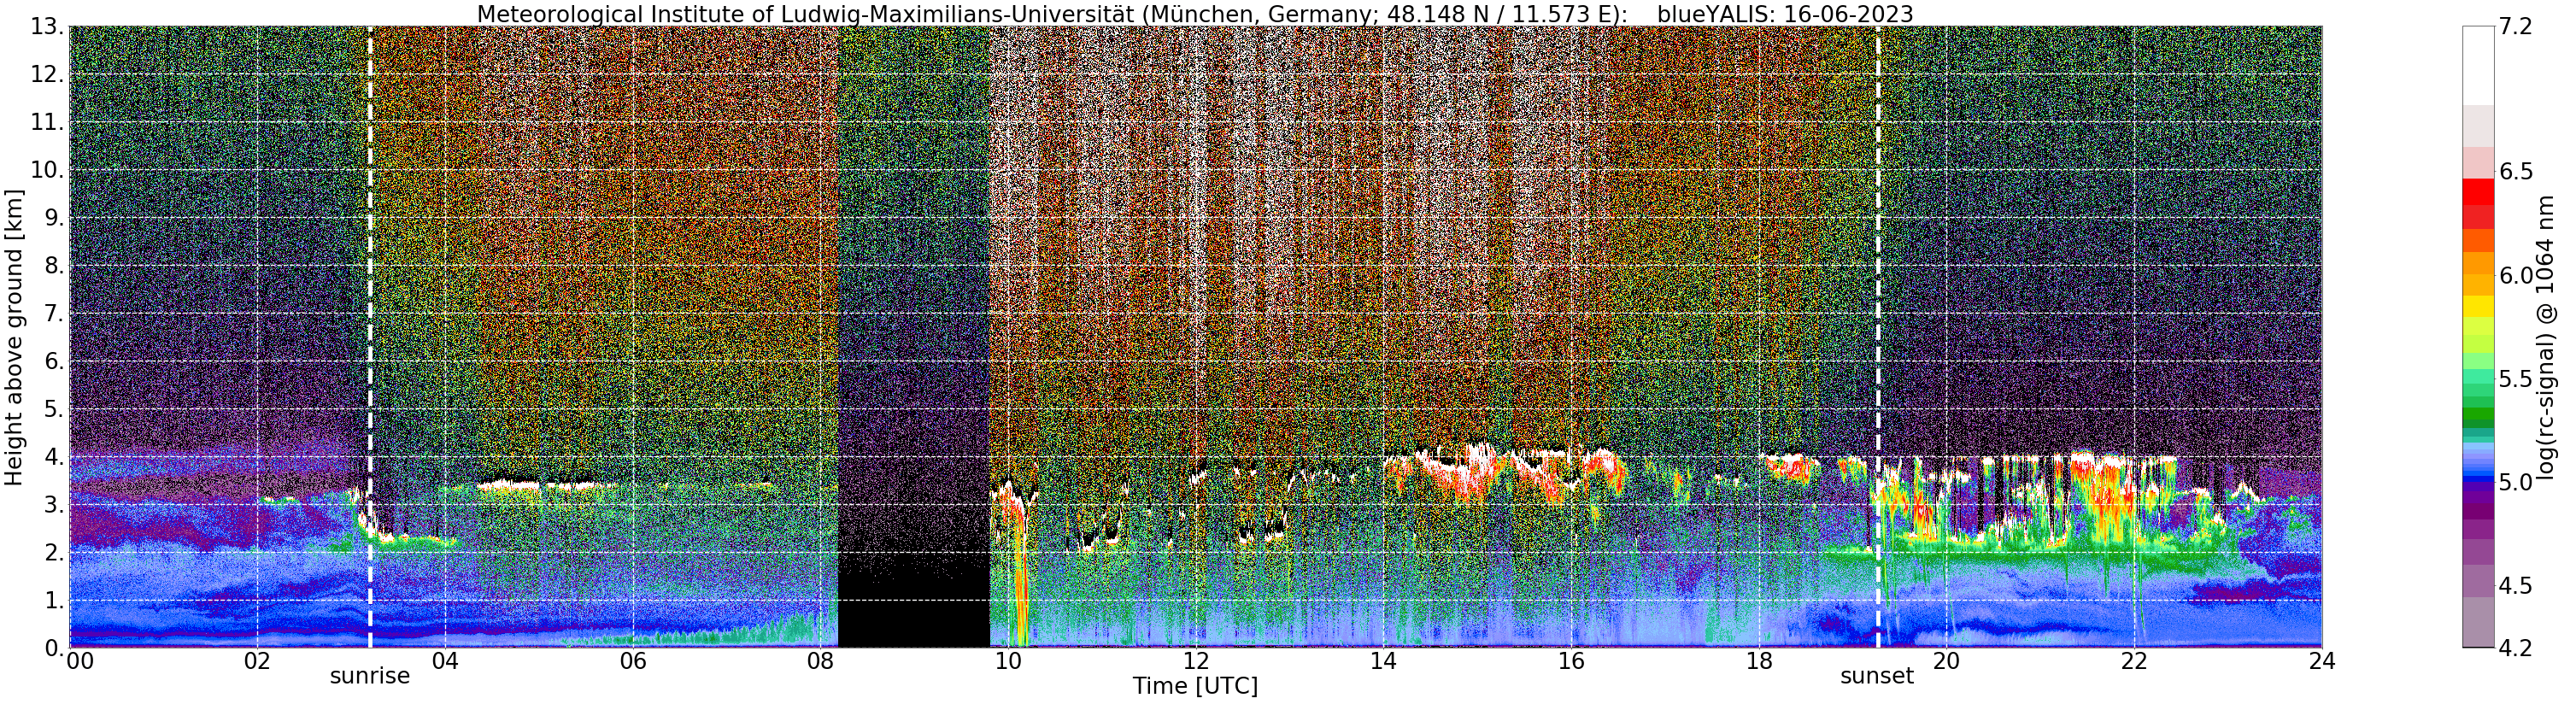This screenshot has width=2576, height=704.
Task: Click the colorbar value '6.0'
Action: click(2516, 275)
